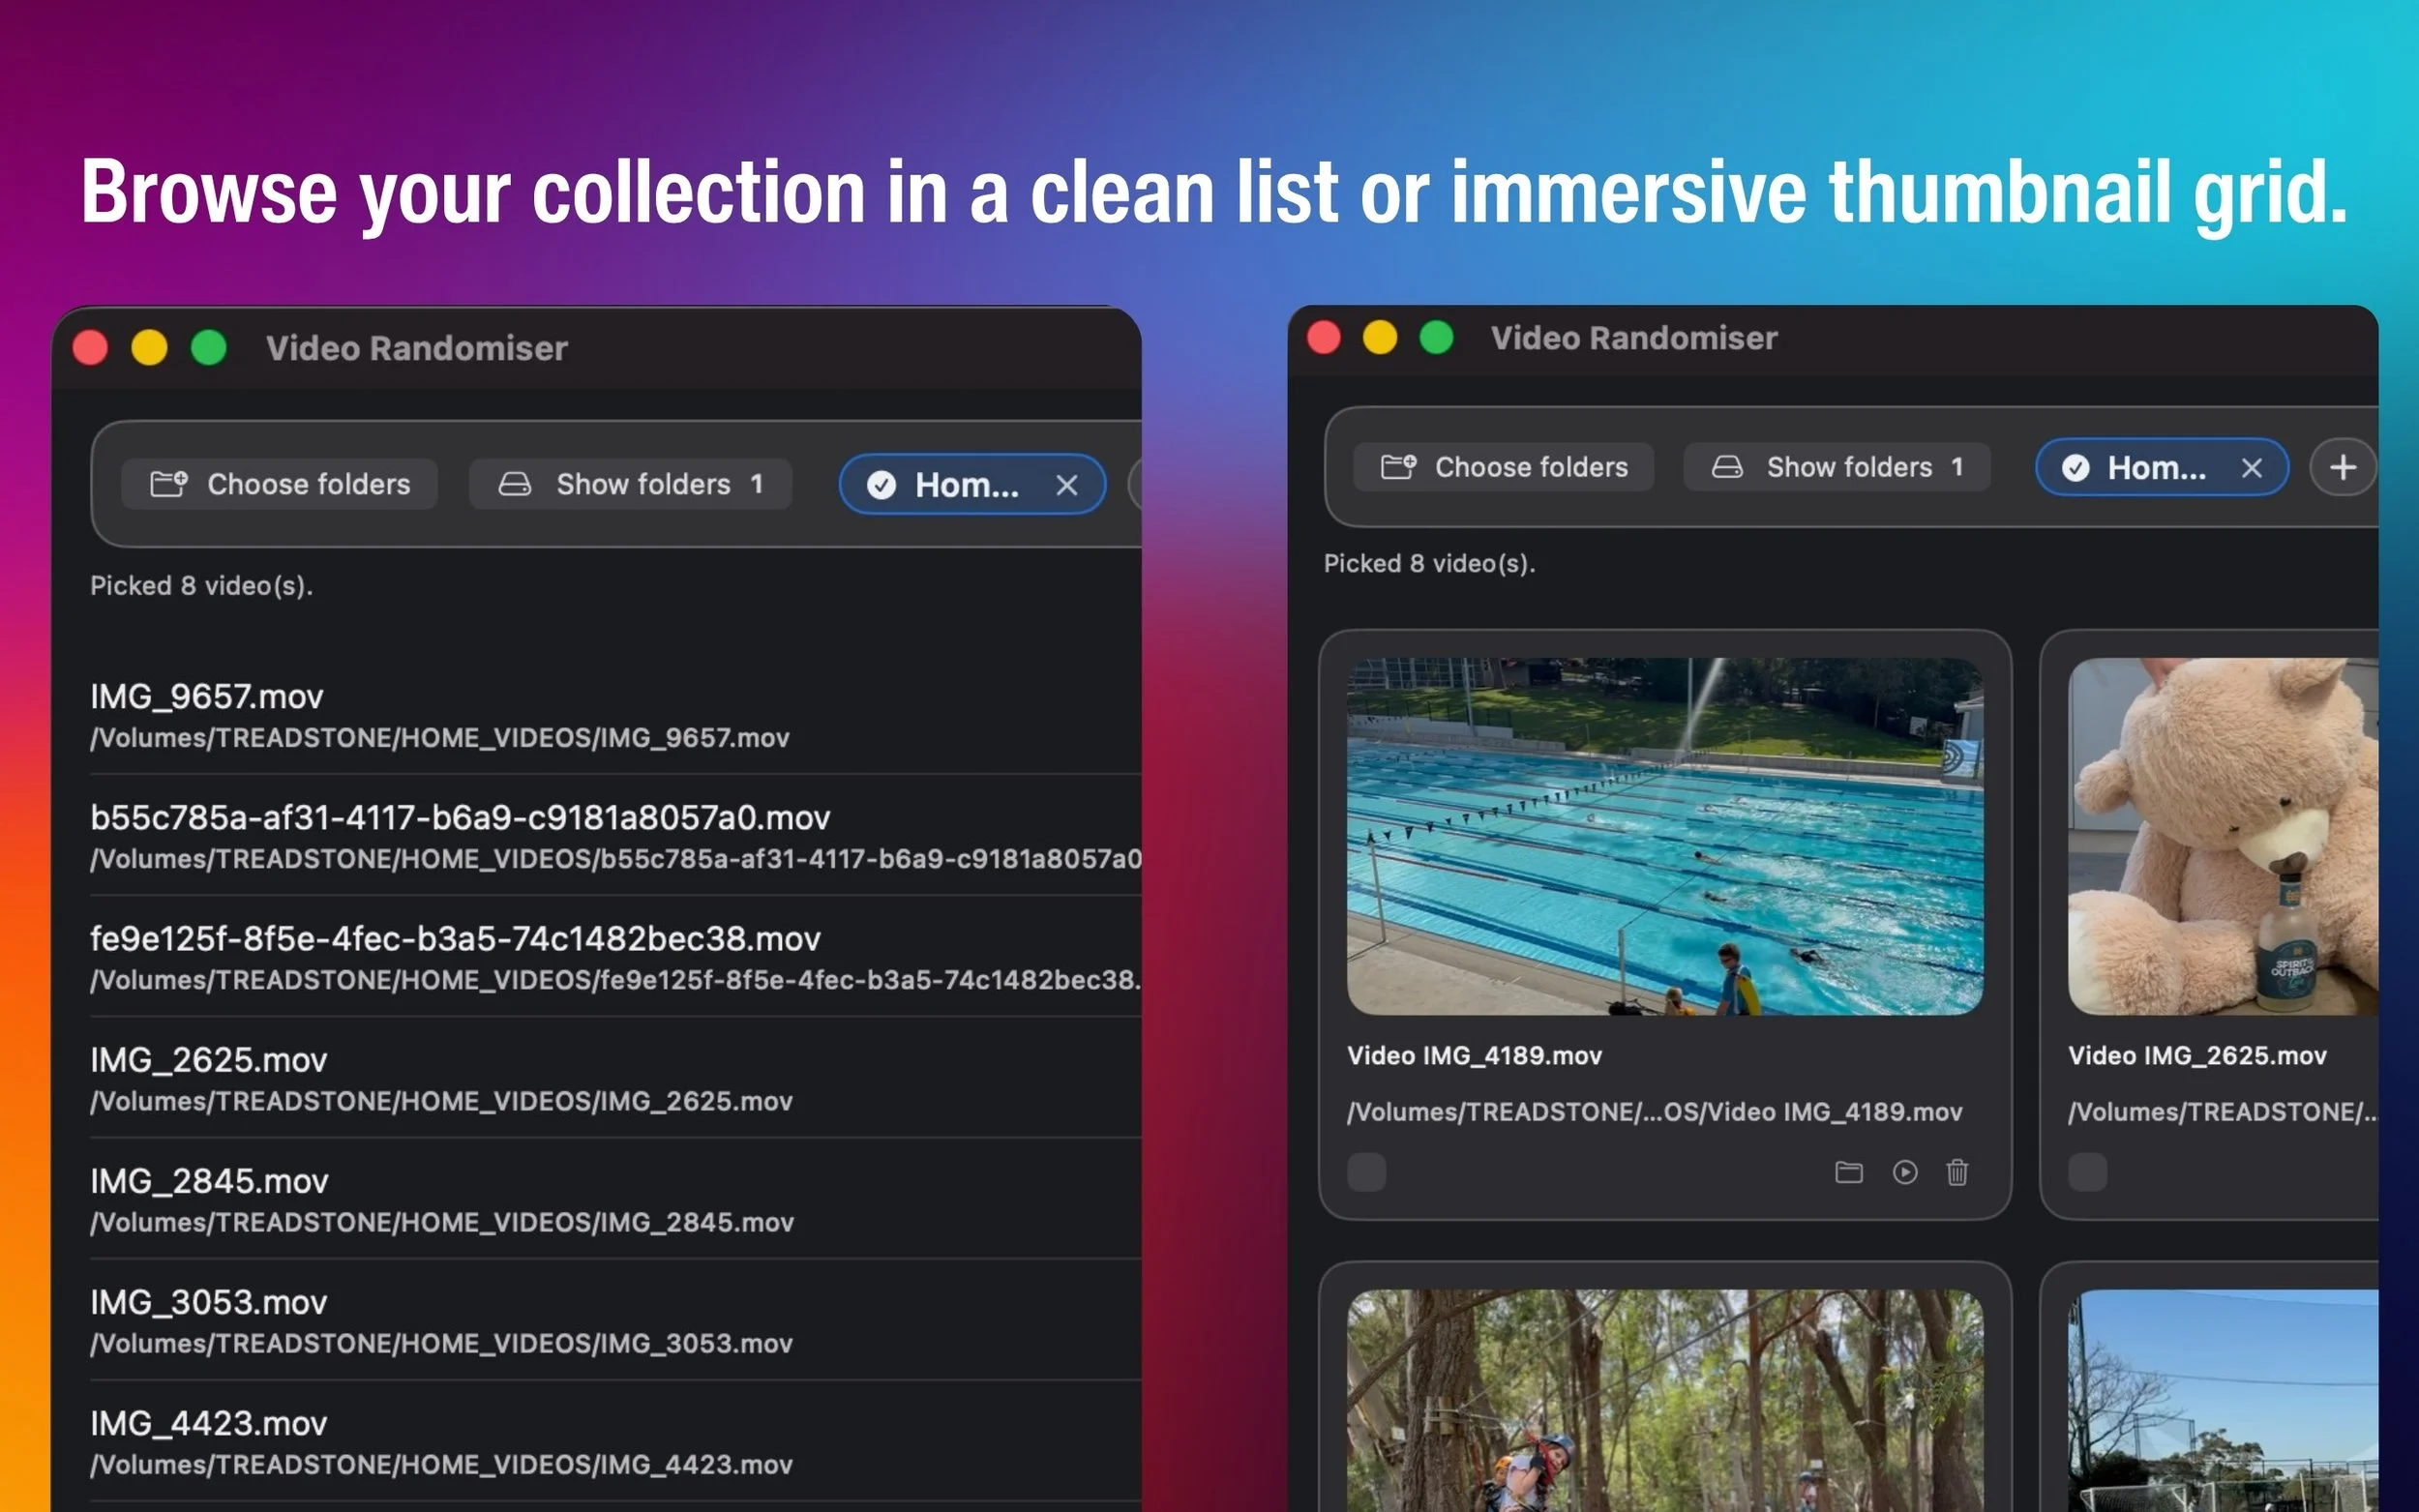Open the swimming pool video thumbnail
2419x1512 pixels.
click(1664, 836)
